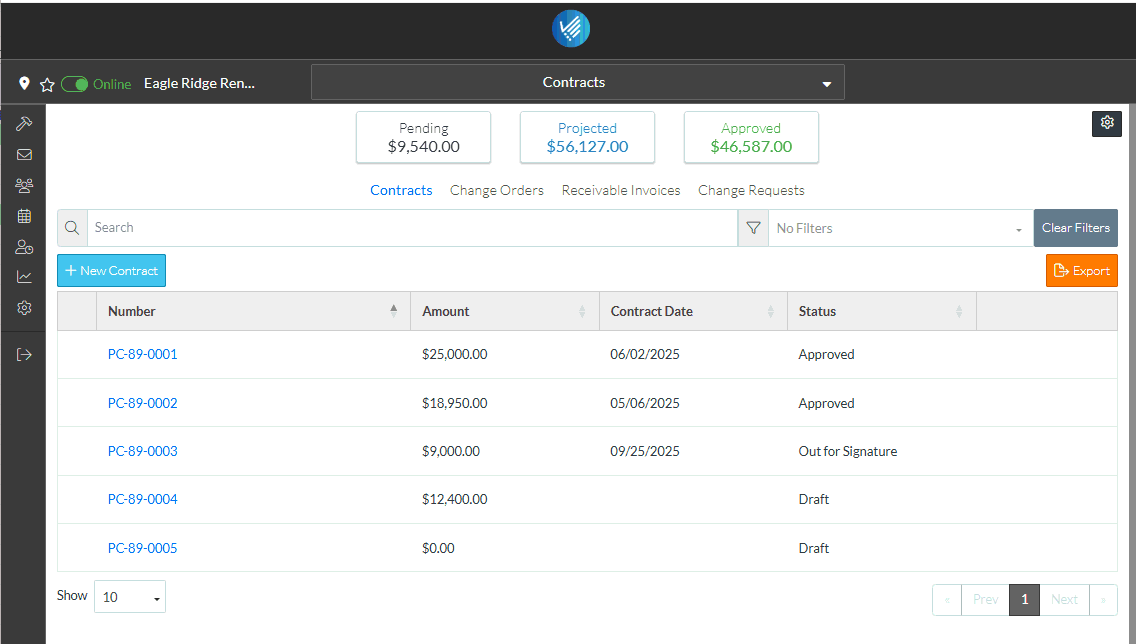
Task: Expand the Contracts module dropdown
Action: click(x=577, y=83)
